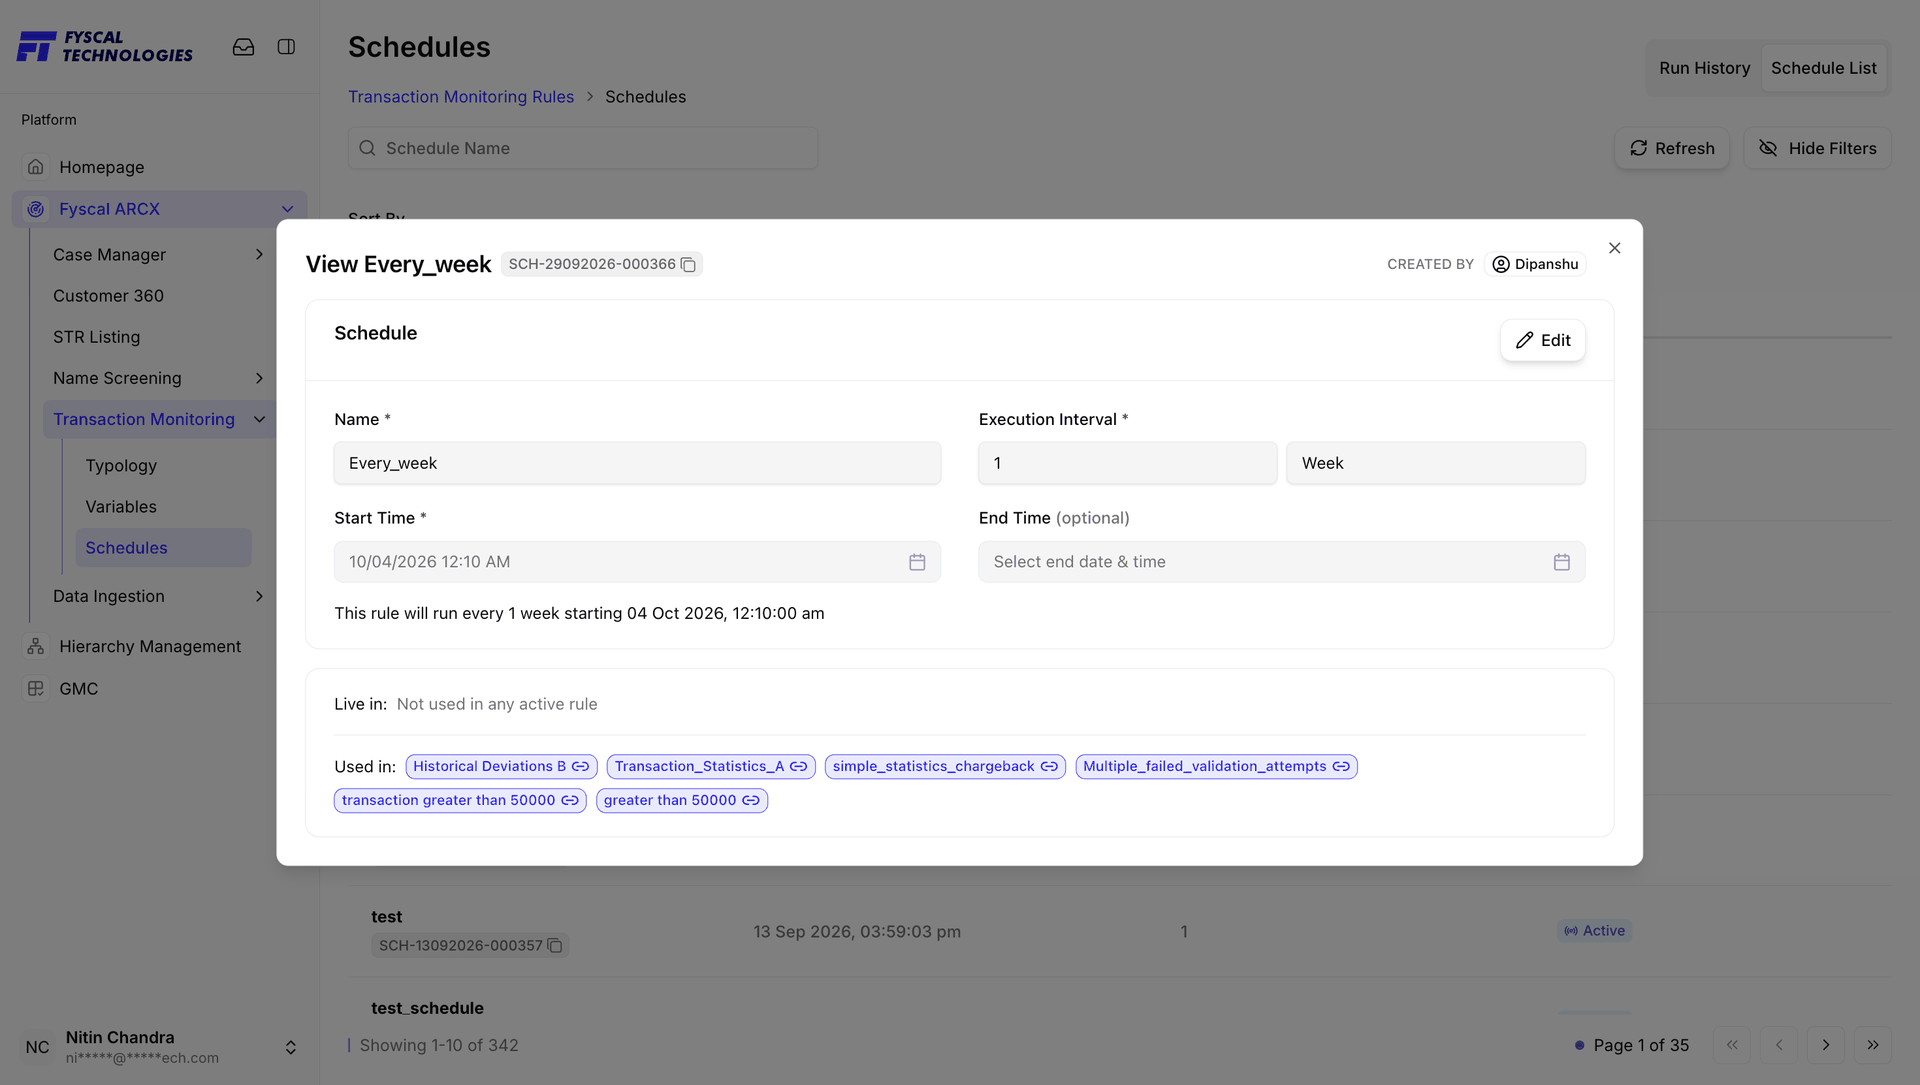The image size is (1920, 1085).
Task: Collapse Fyscal ARCX menu chevron
Action: point(288,209)
